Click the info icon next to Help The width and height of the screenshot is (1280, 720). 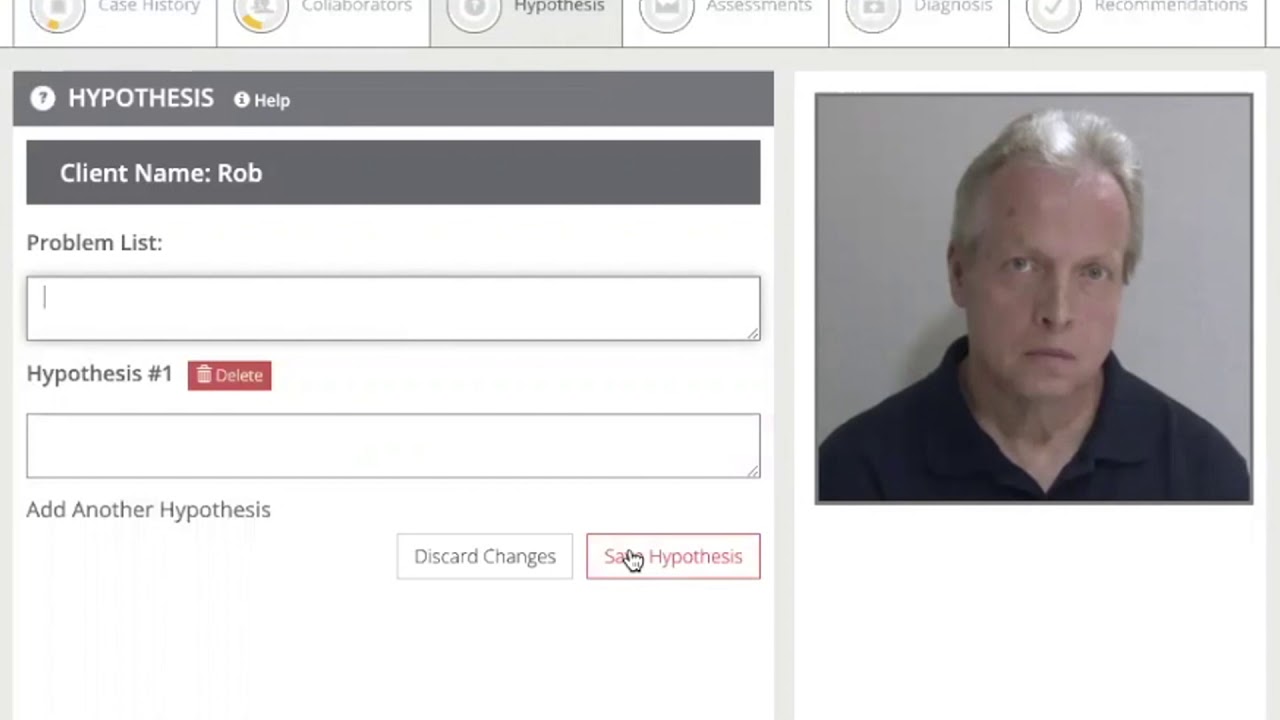coord(241,99)
